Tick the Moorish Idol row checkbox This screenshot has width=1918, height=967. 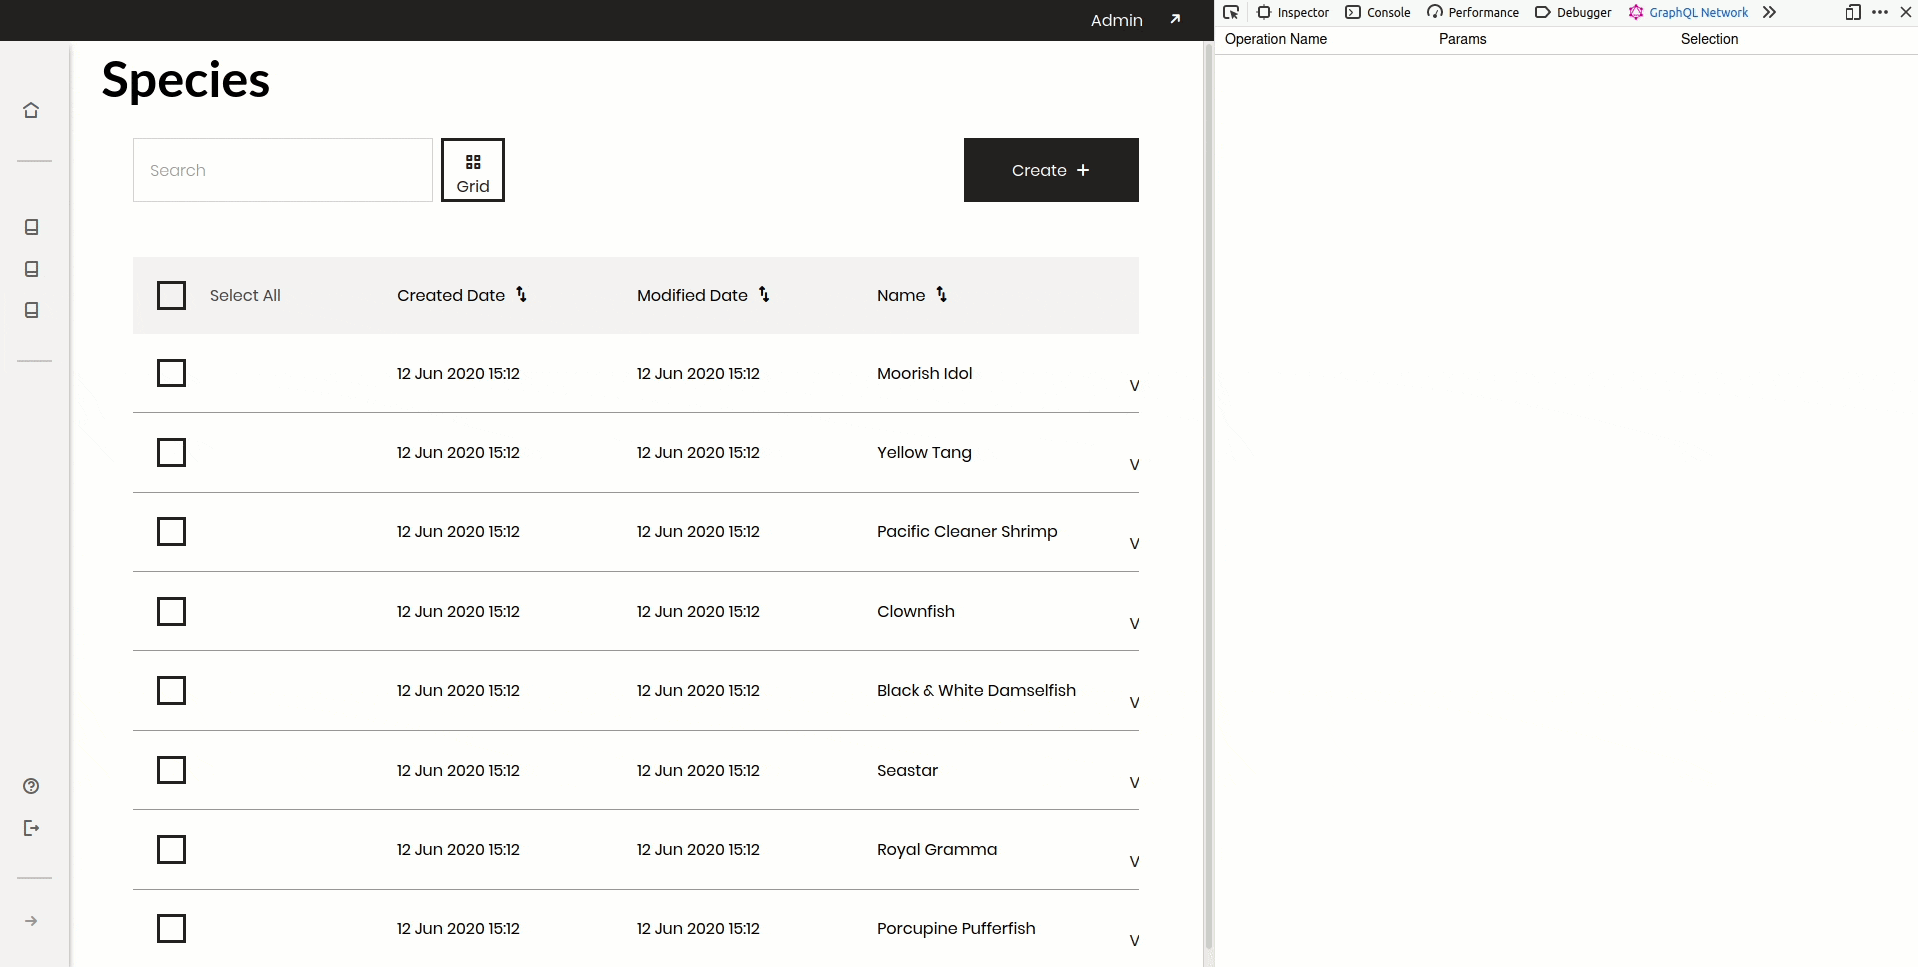coord(172,373)
